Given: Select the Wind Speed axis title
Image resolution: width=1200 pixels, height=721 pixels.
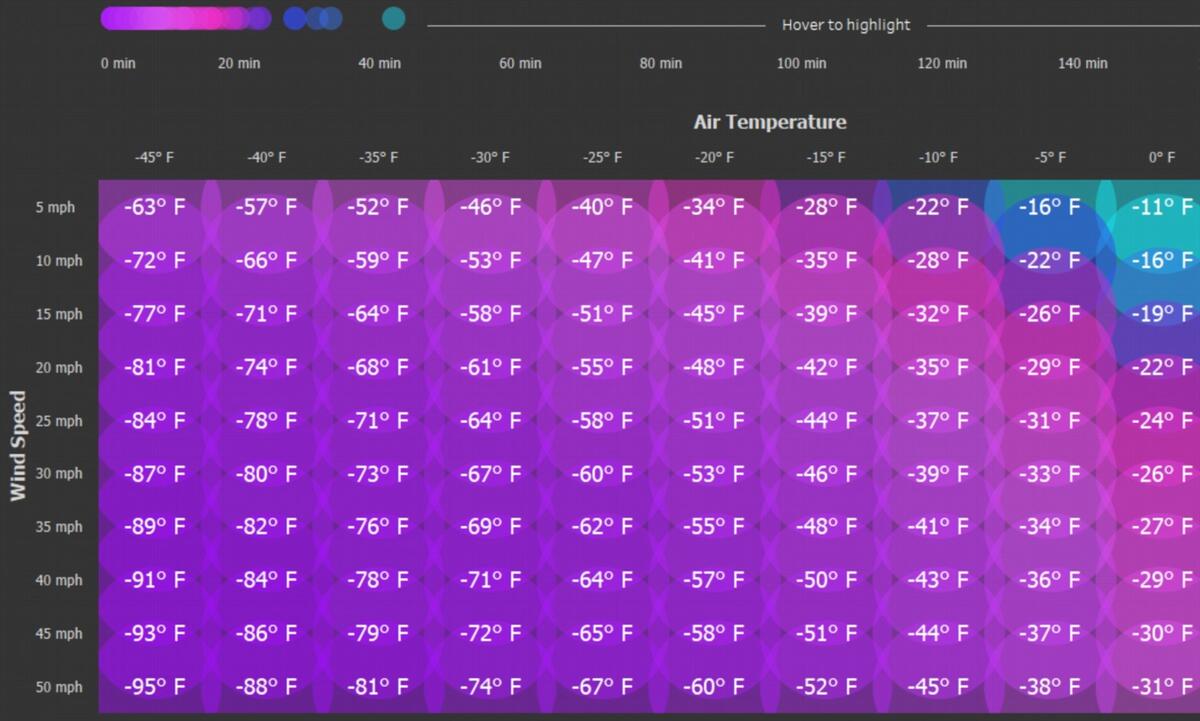Looking at the screenshot, I should pos(18,446).
